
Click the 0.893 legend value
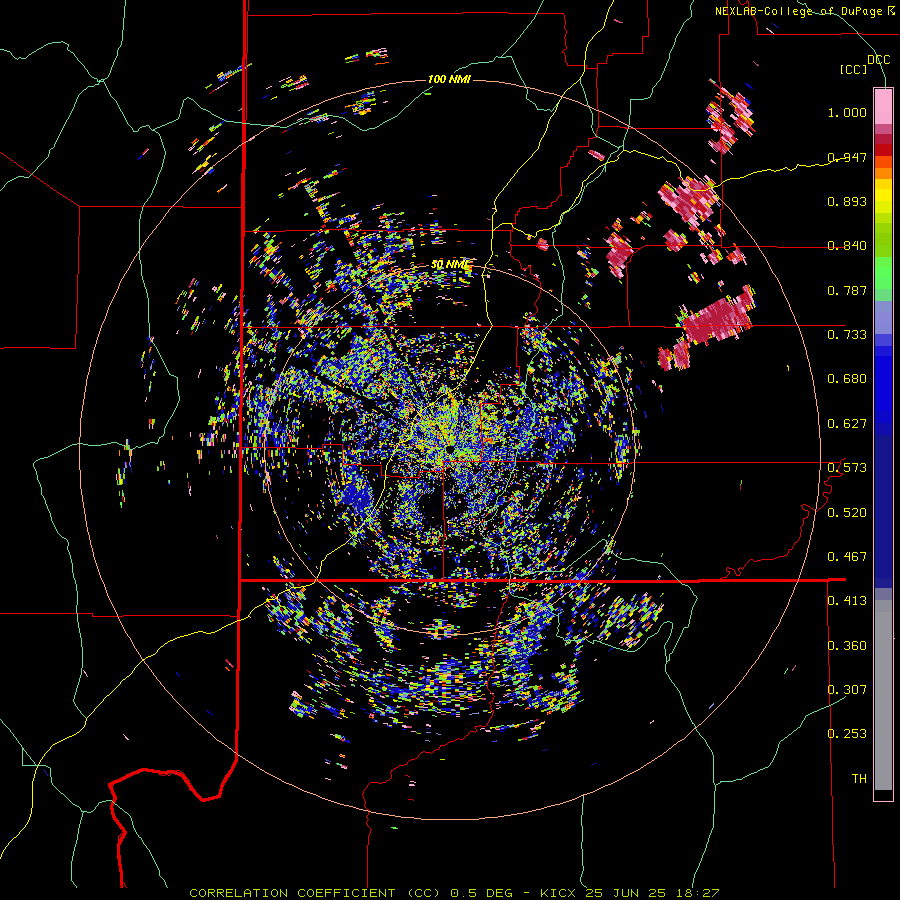847,201
